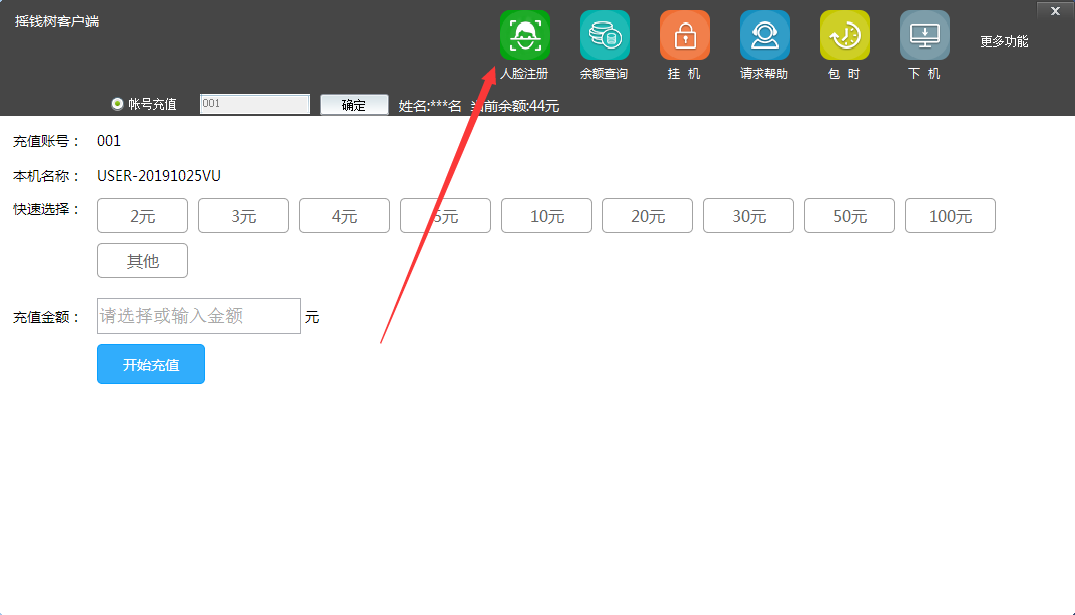The width and height of the screenshot is (1075, 615).
Task: Click the 其他 other amount button
Action: [142, 261]
